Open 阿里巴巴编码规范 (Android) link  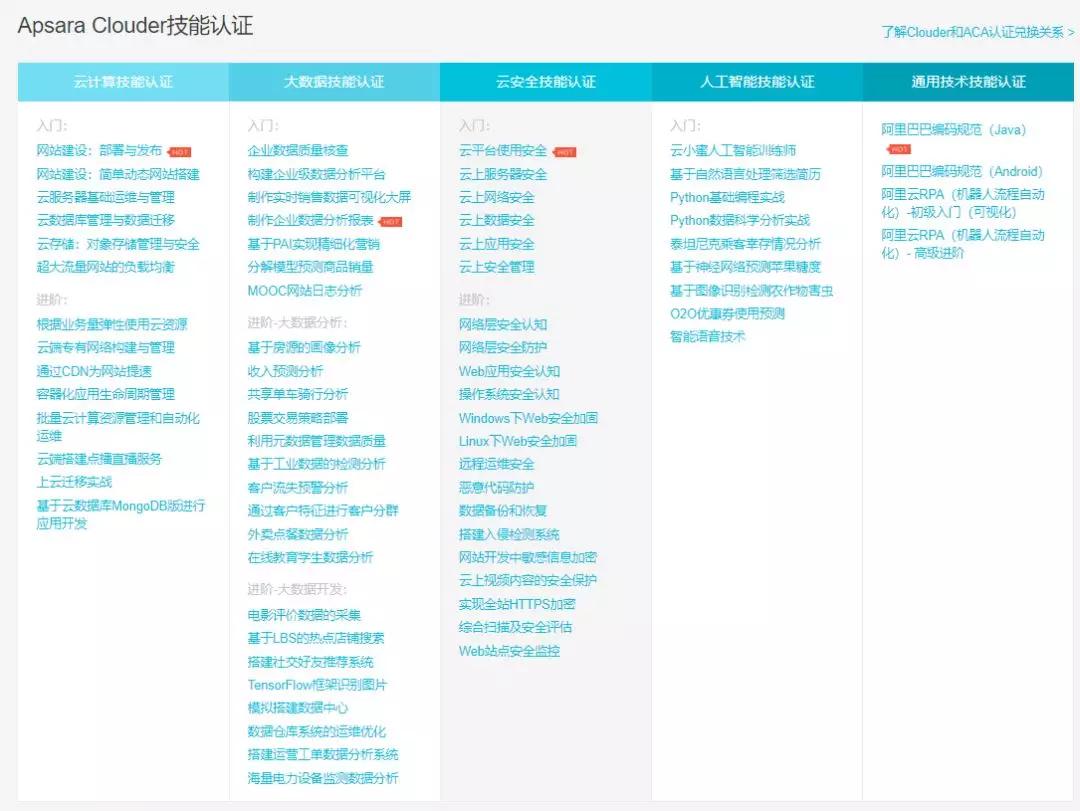tap(962, 171)
